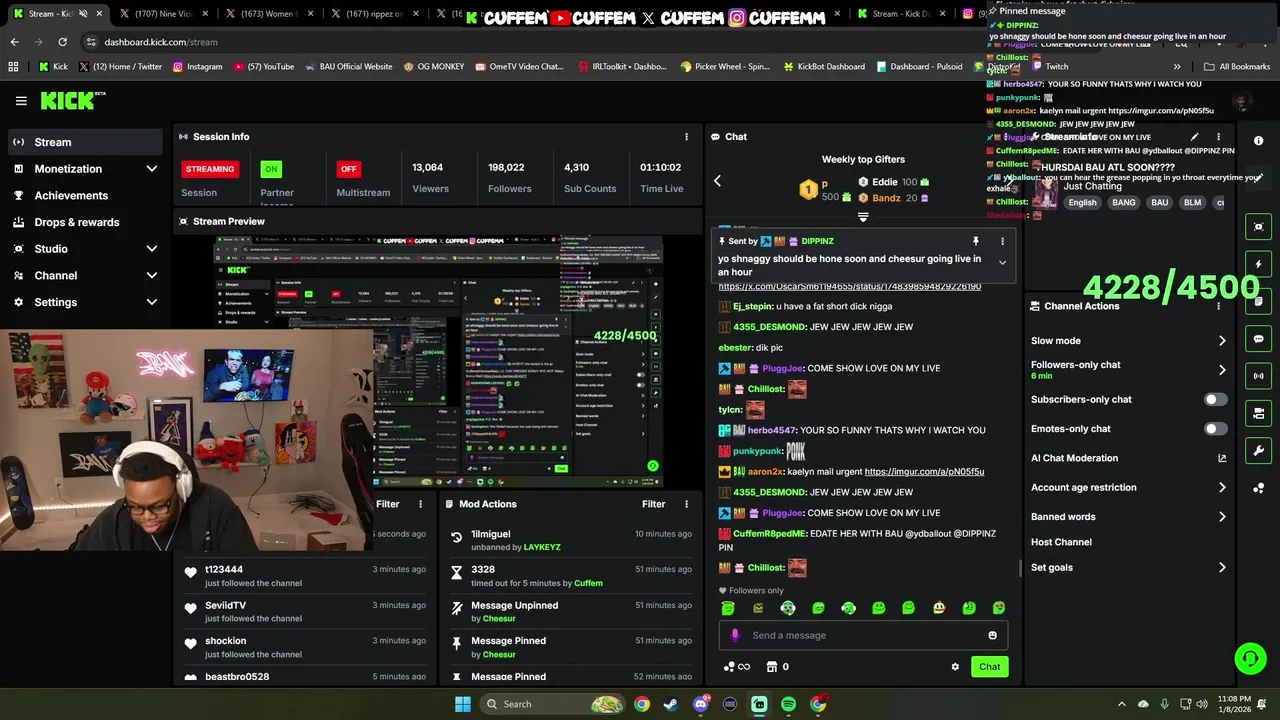Screen dimensions: 1280x720
Task: Click the chat bubble icon in right toolbar
Action: click(x=1258, y=339)
